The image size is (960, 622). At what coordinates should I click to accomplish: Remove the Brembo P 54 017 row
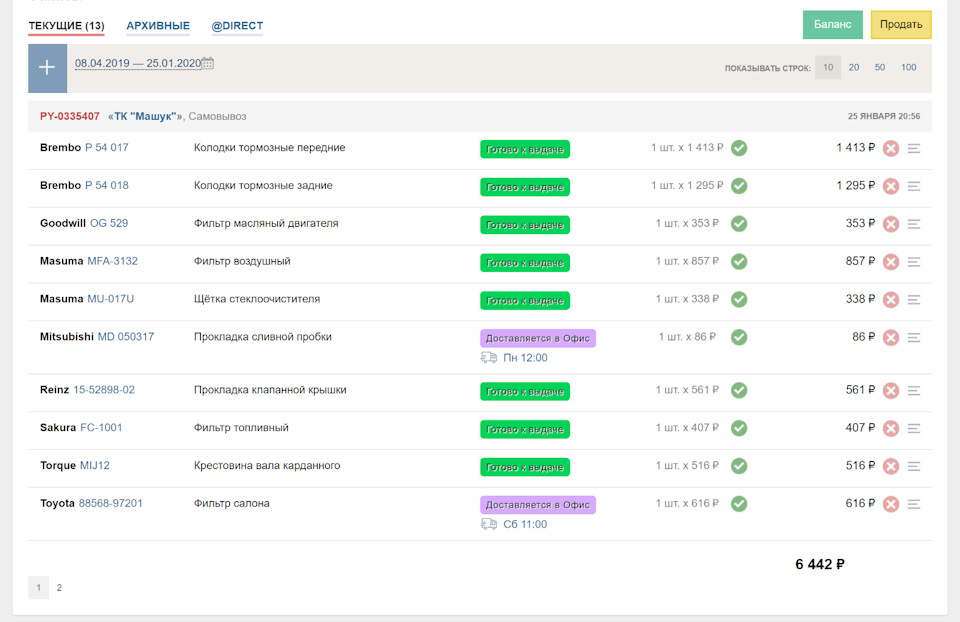891,148
